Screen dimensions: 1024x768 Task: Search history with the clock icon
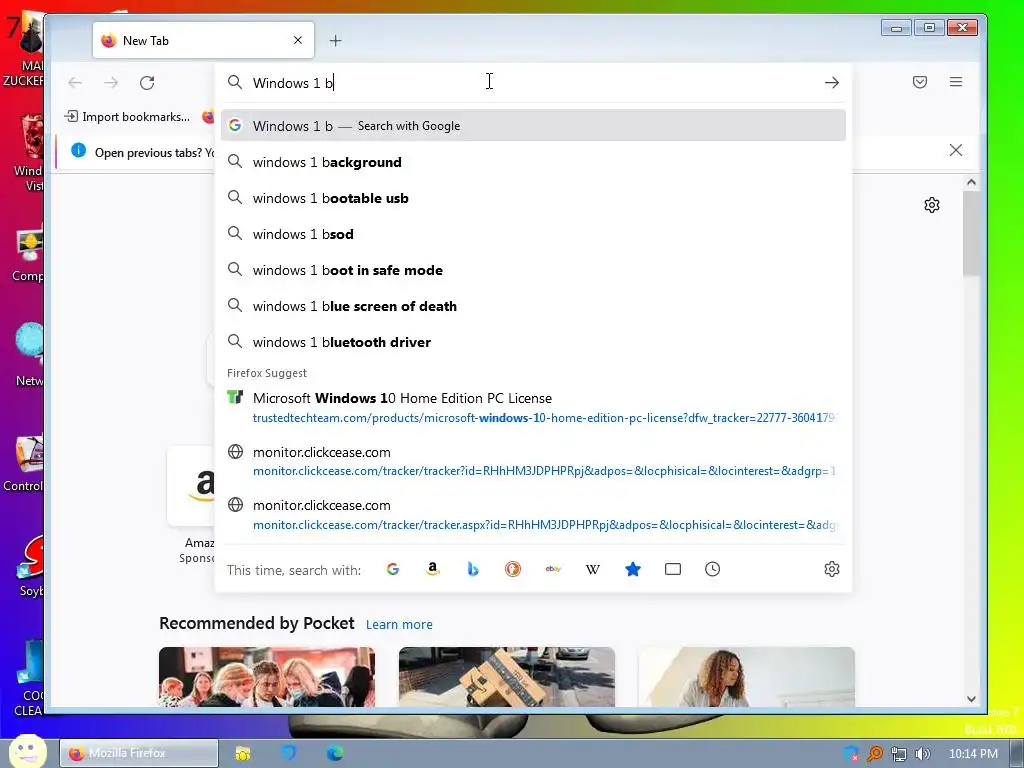(712, 569)
